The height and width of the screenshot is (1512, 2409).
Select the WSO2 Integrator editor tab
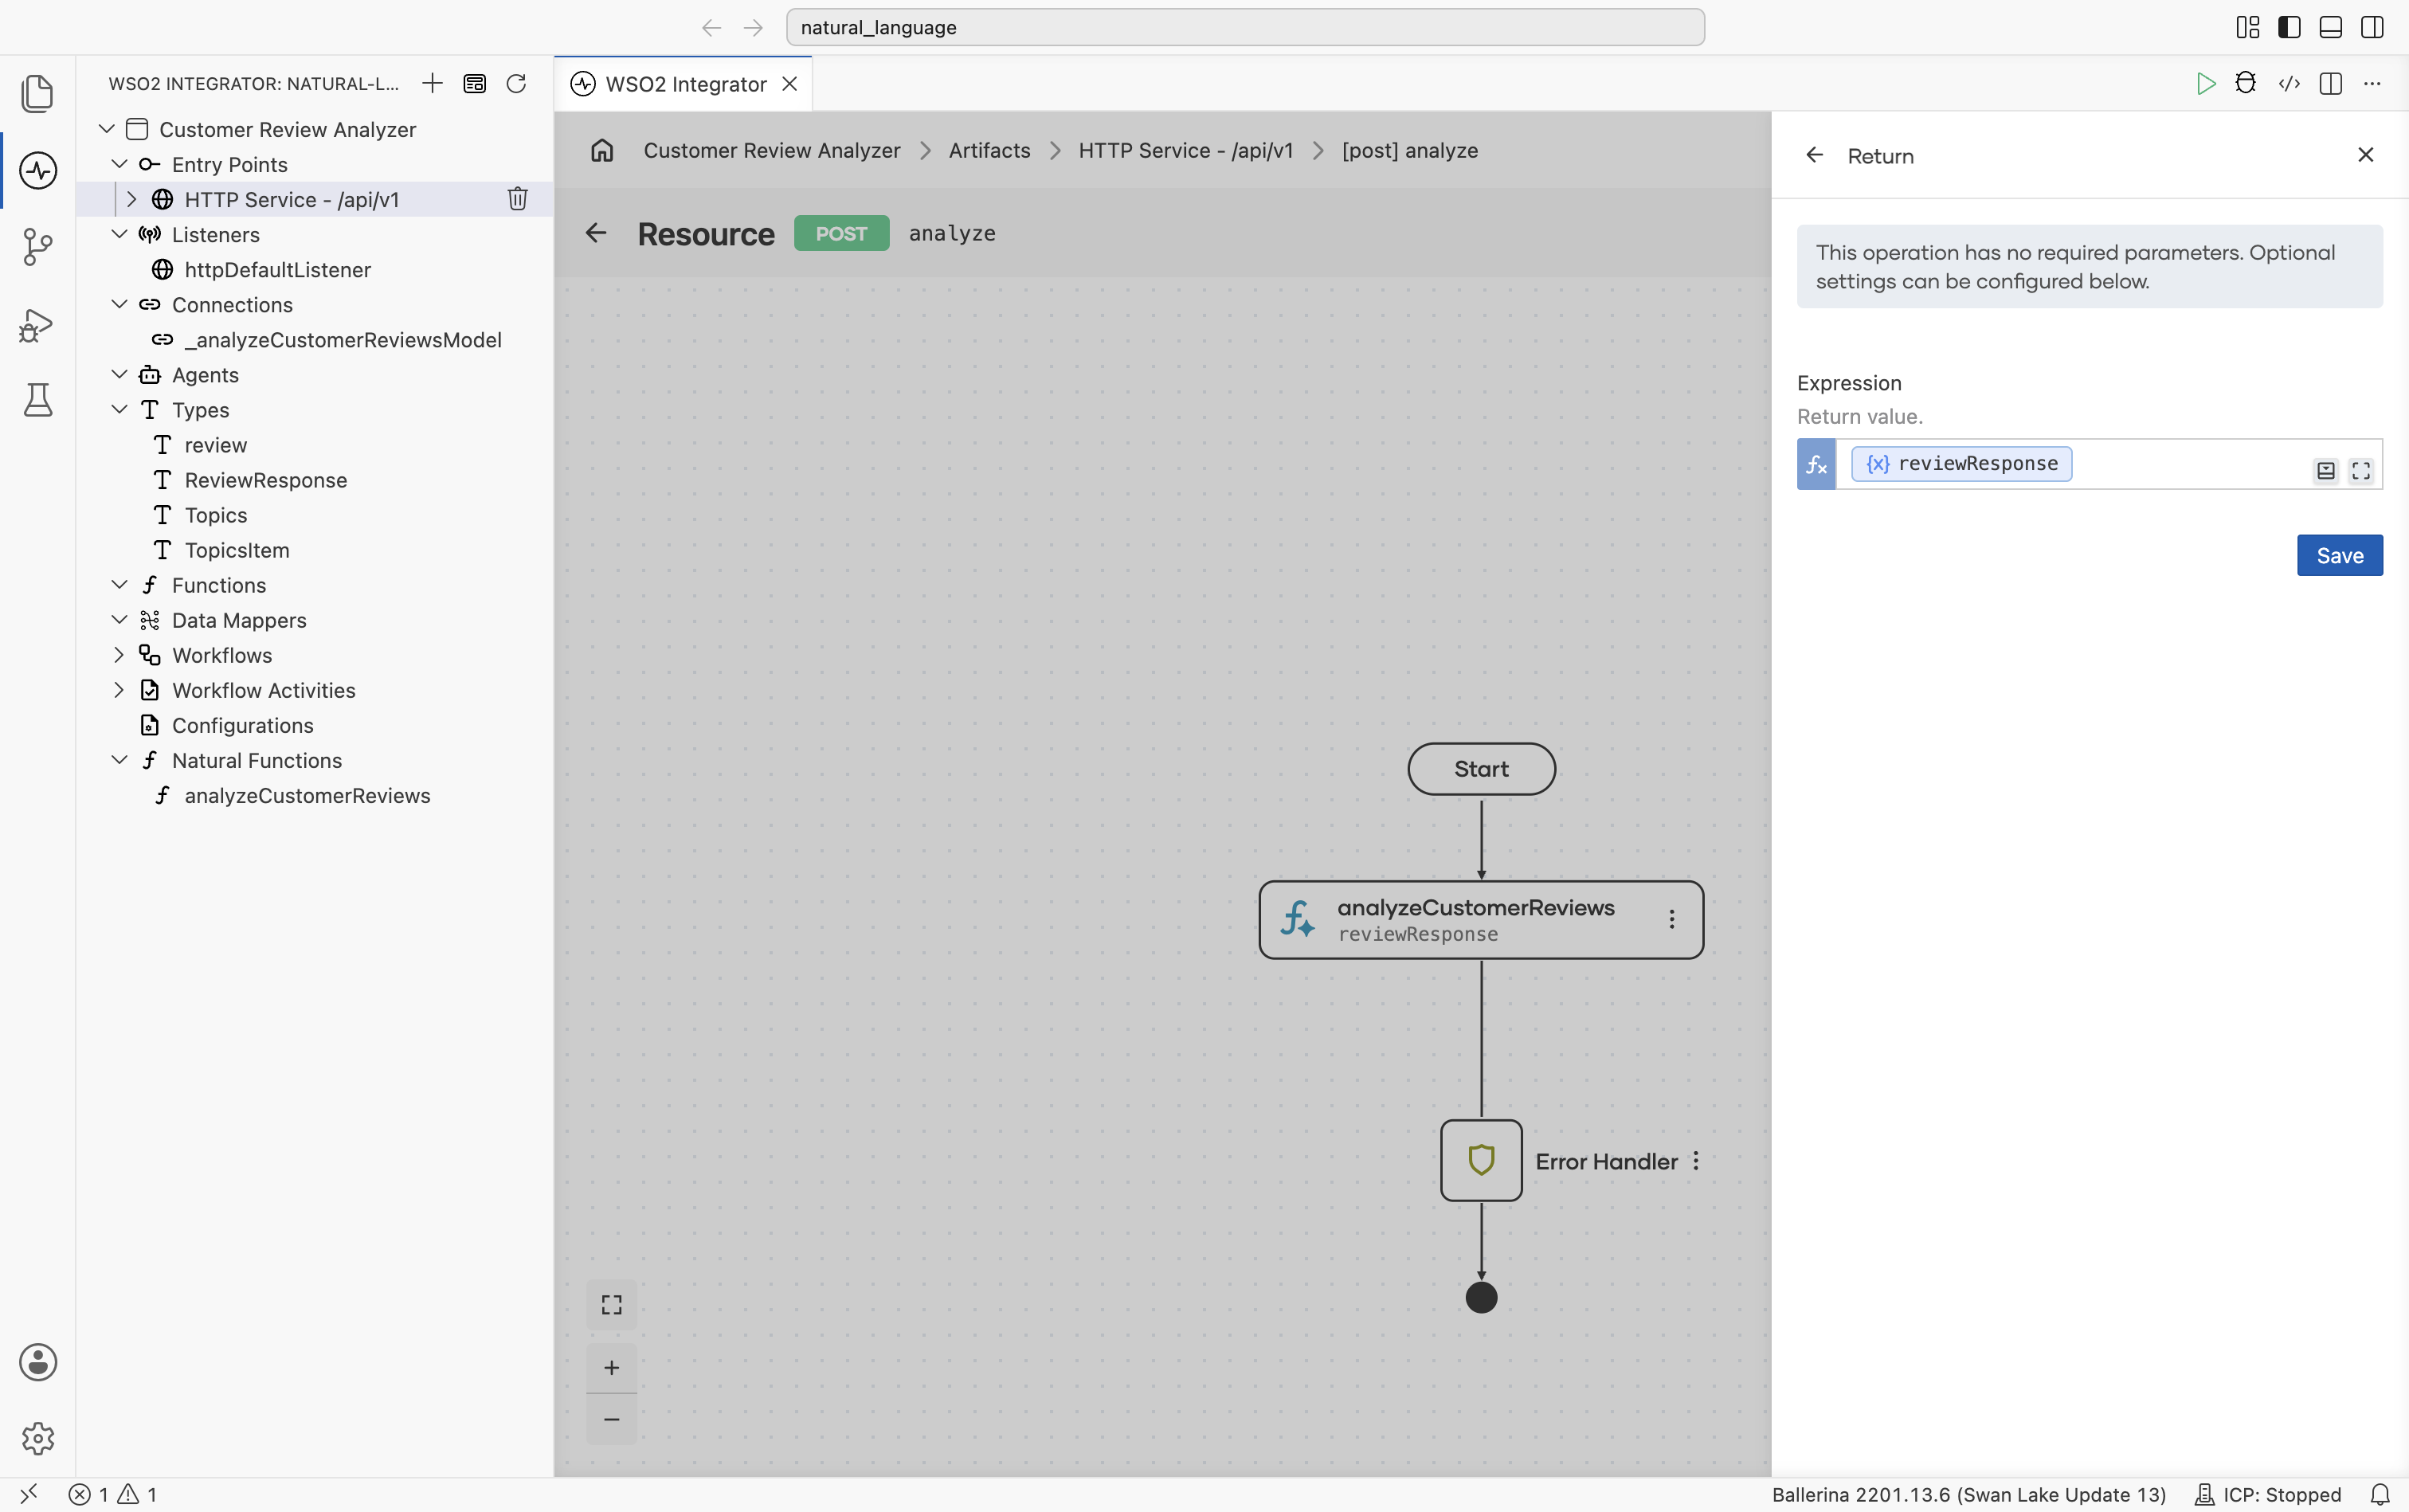tap(683, 84)
